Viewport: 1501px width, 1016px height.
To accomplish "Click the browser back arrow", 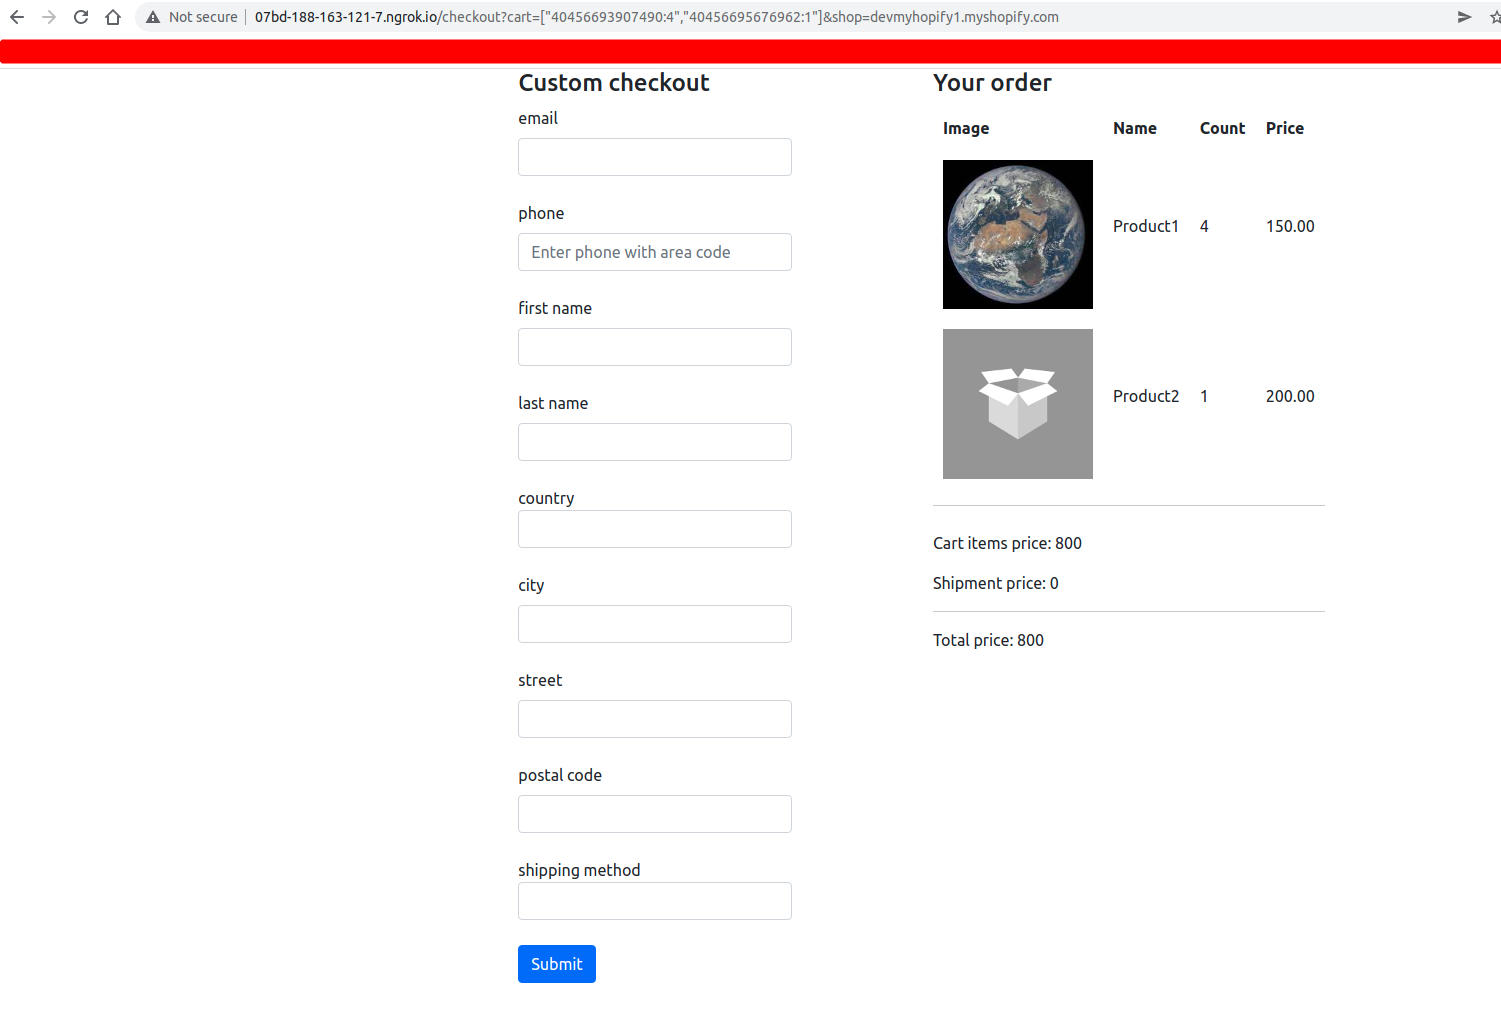I will [x=17, y=17].
